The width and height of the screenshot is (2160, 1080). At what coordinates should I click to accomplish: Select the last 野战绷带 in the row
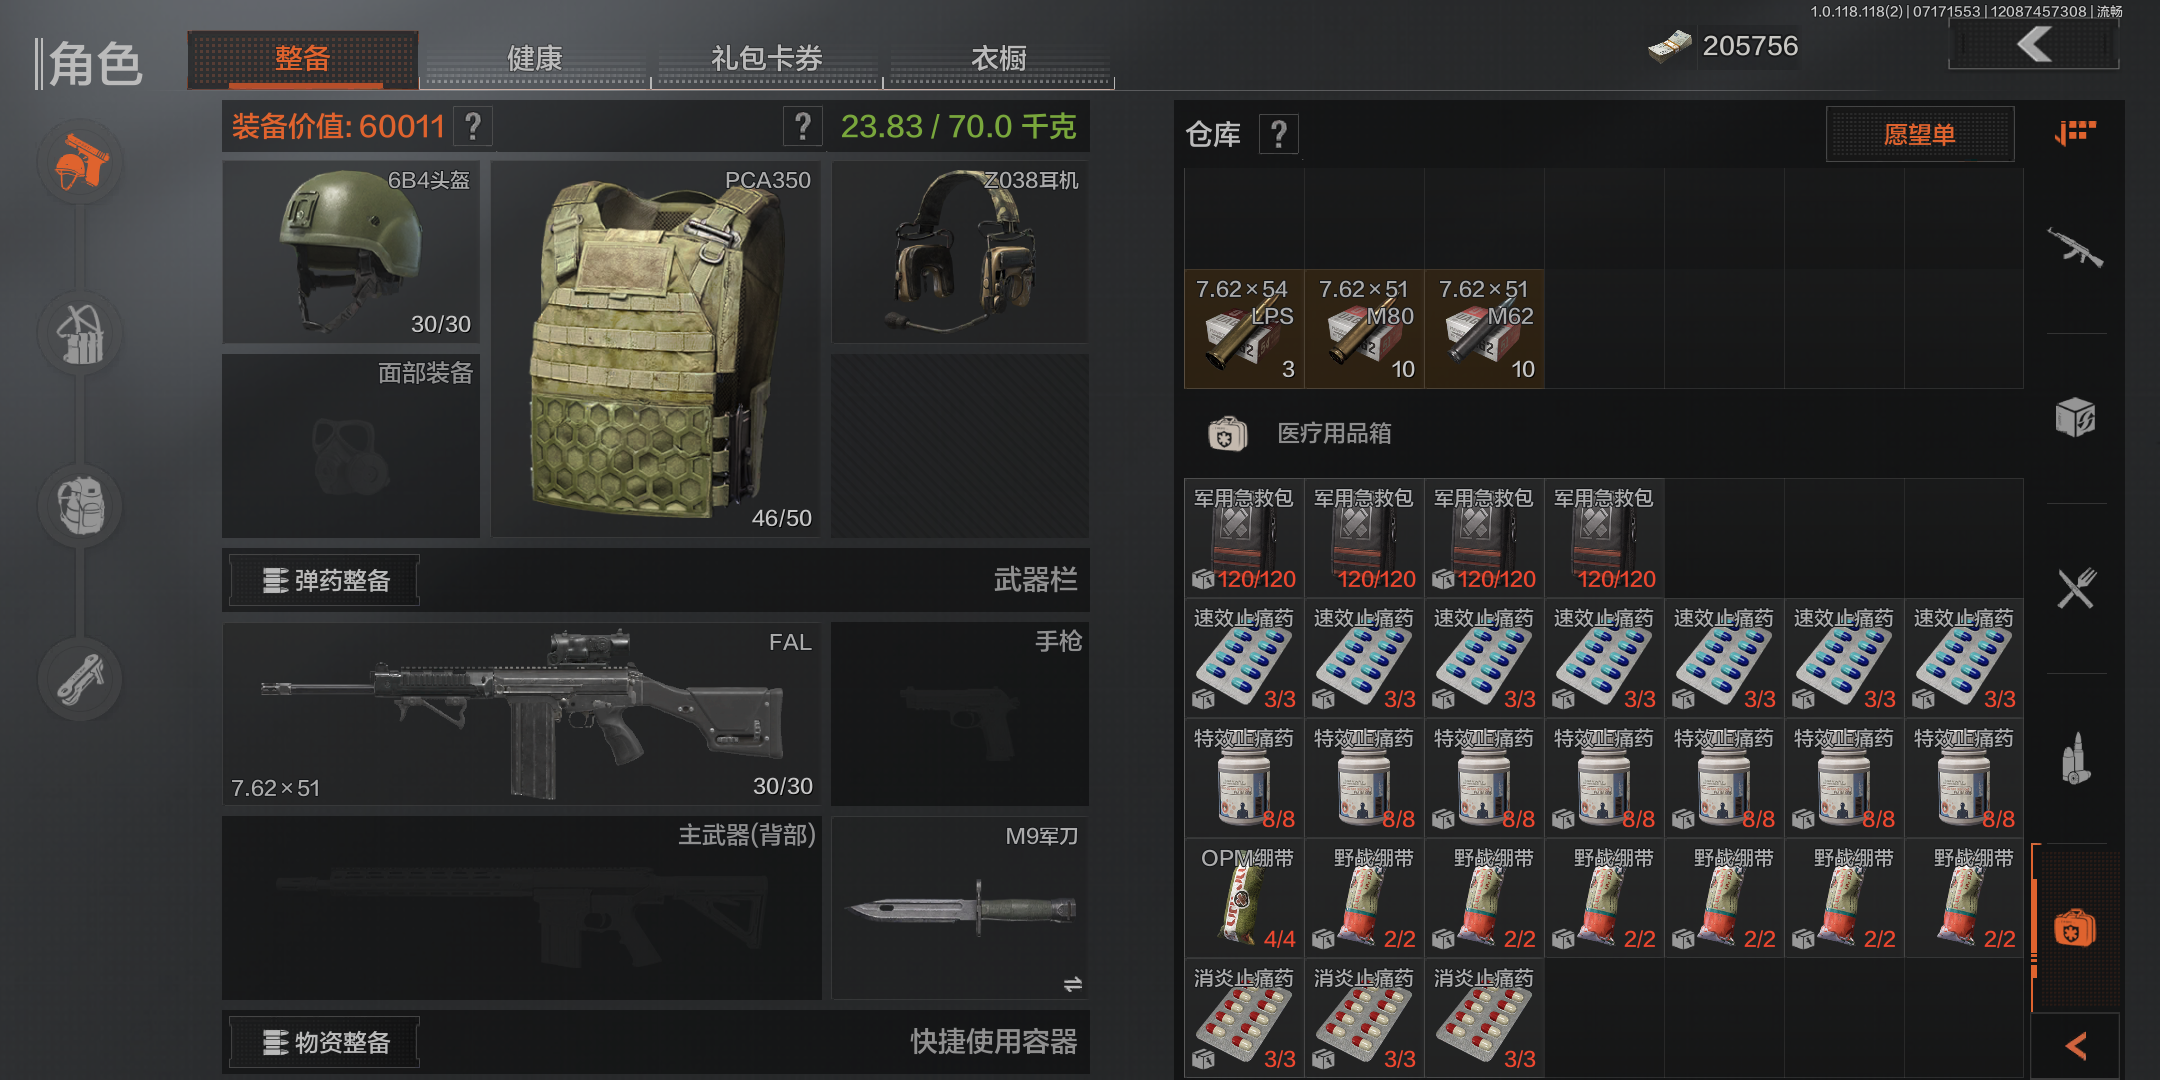tap(1964, 898)
